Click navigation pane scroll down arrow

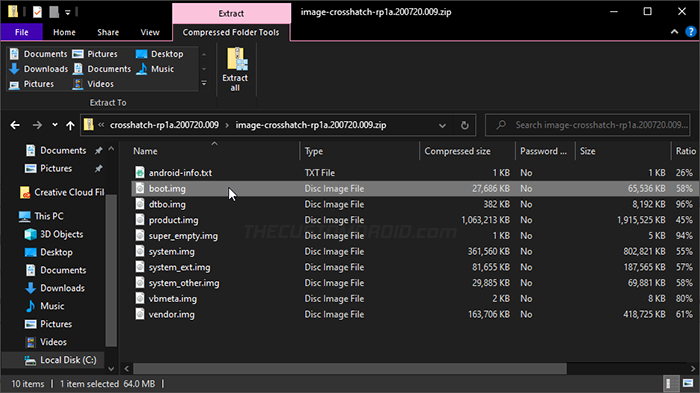pos(111,369)
